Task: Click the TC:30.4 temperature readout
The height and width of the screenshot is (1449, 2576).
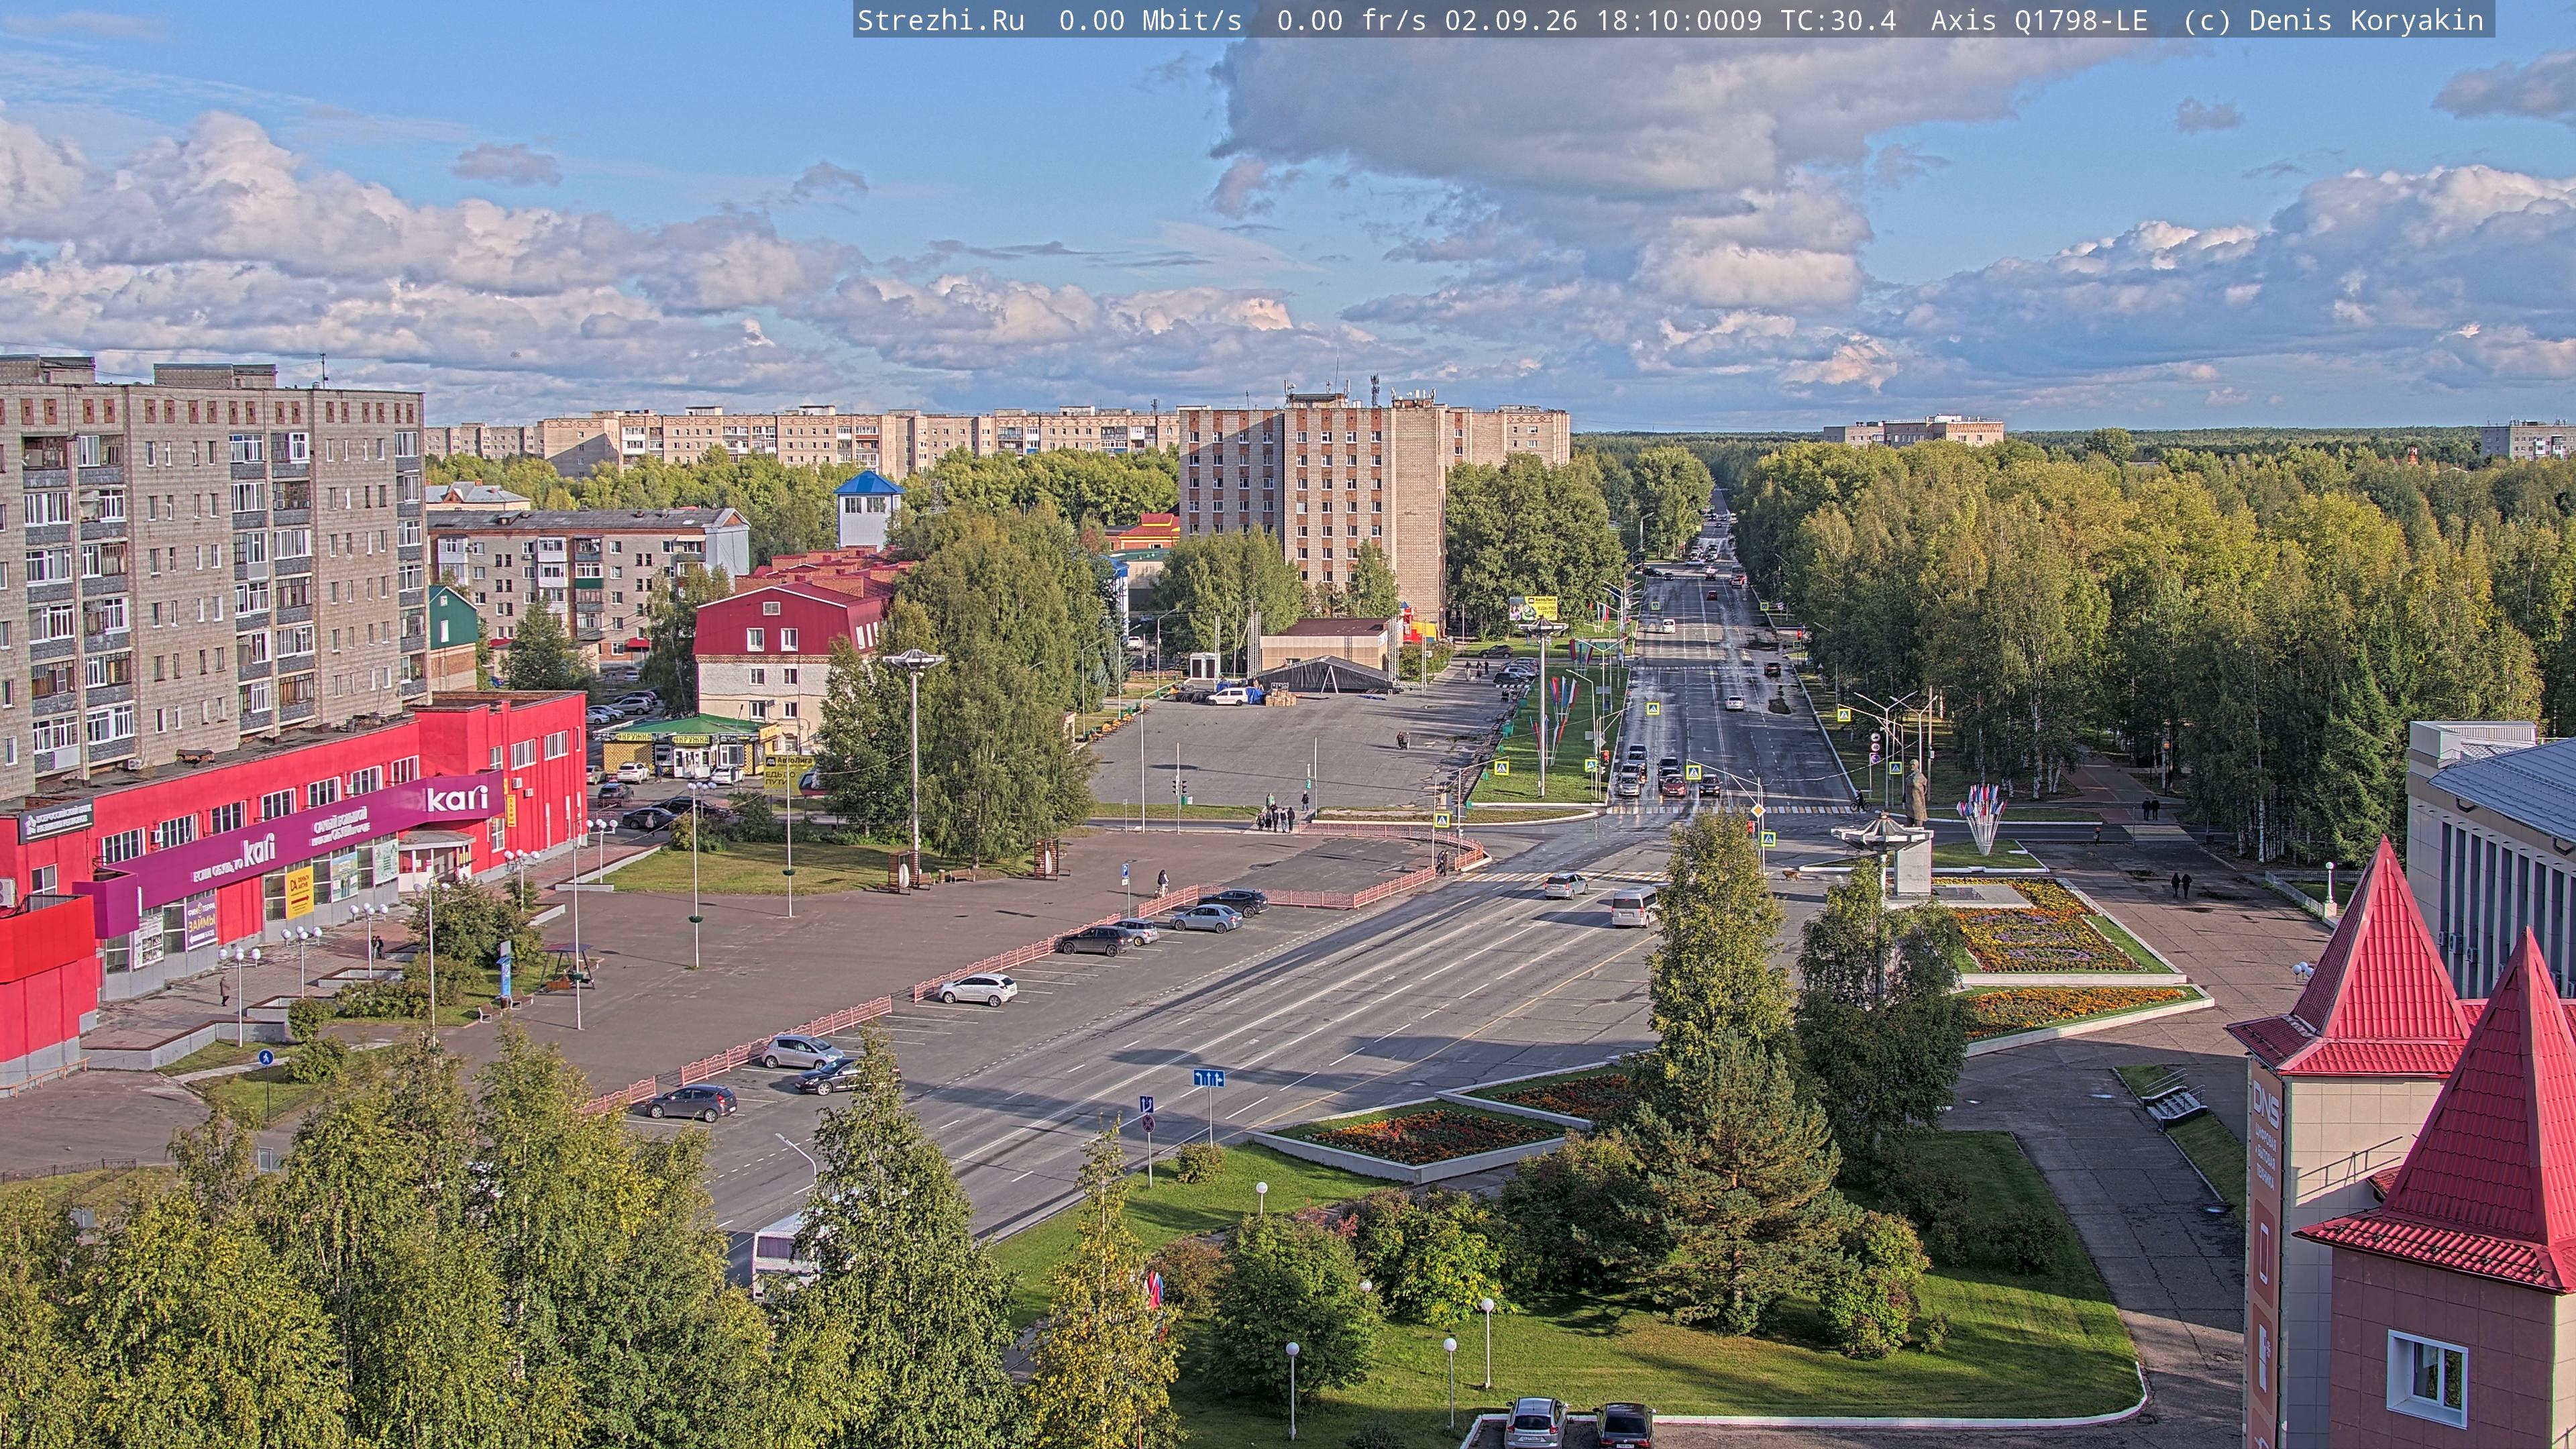Action: coord(1838,20)
